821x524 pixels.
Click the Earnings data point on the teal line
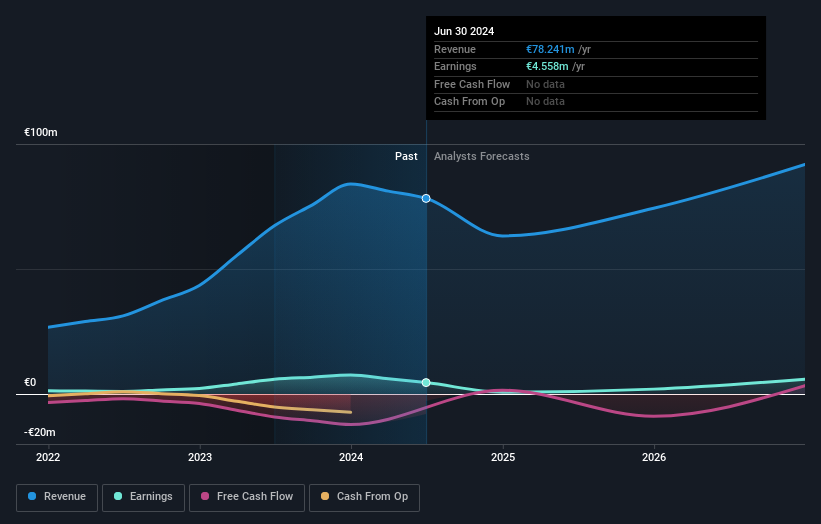coord(426,383)
